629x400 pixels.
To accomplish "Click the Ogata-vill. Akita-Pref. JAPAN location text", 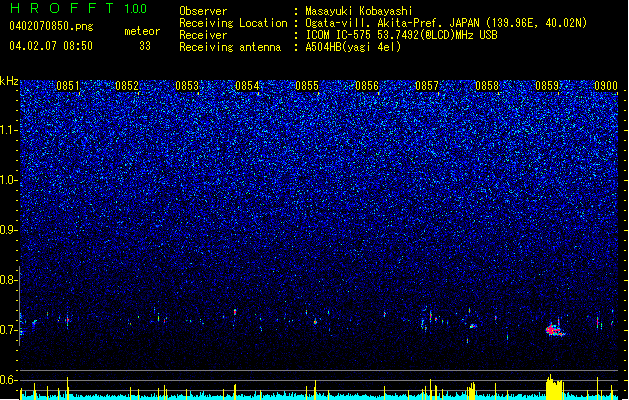I will coord(446,23).
